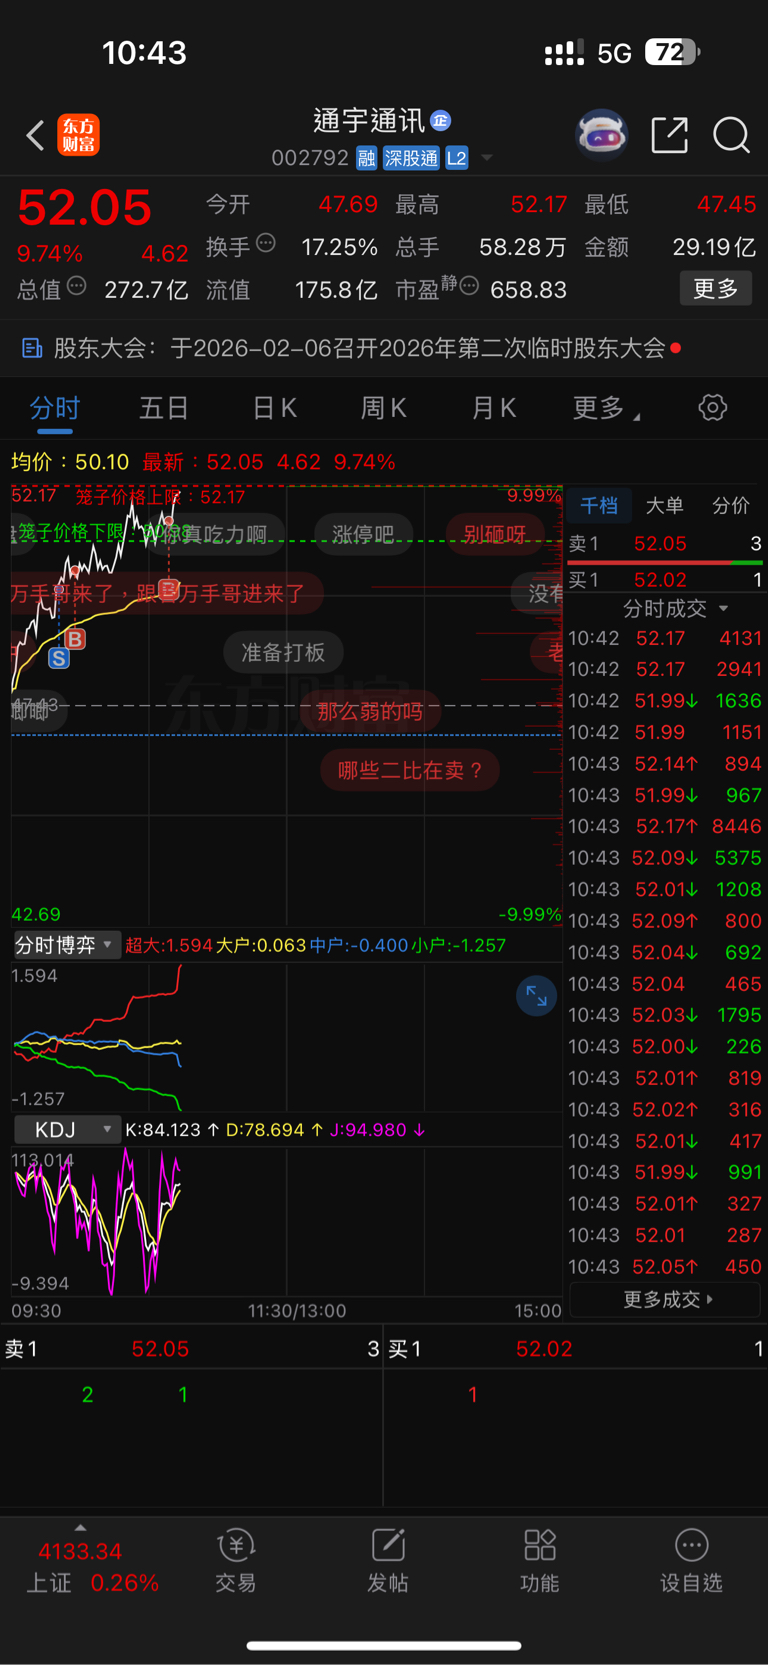Viewport: 768px width, 1665px height.
Task: Switch to the 日K tab
Action: 274,408
